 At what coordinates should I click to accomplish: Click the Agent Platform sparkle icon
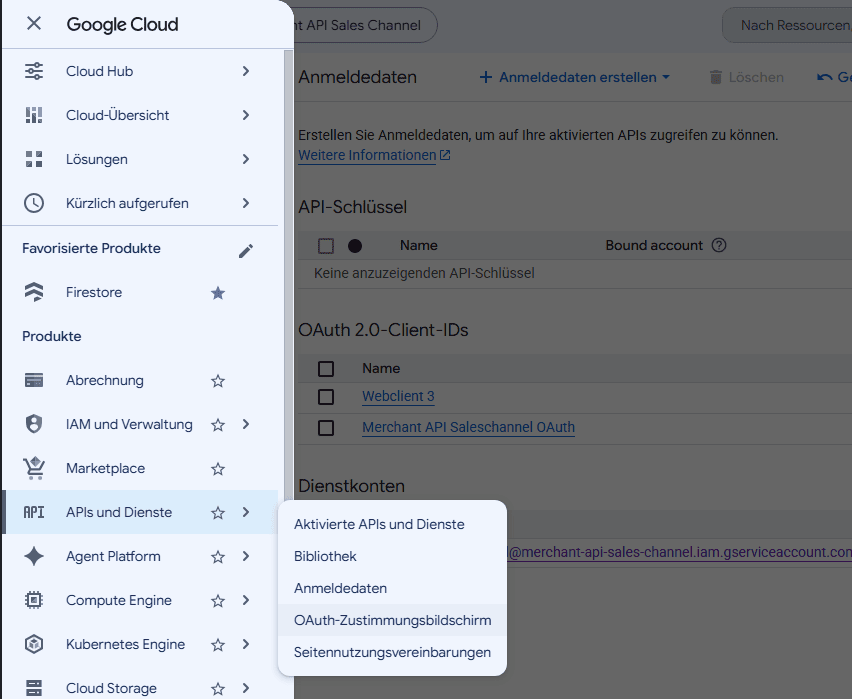(x=34, y=557)
